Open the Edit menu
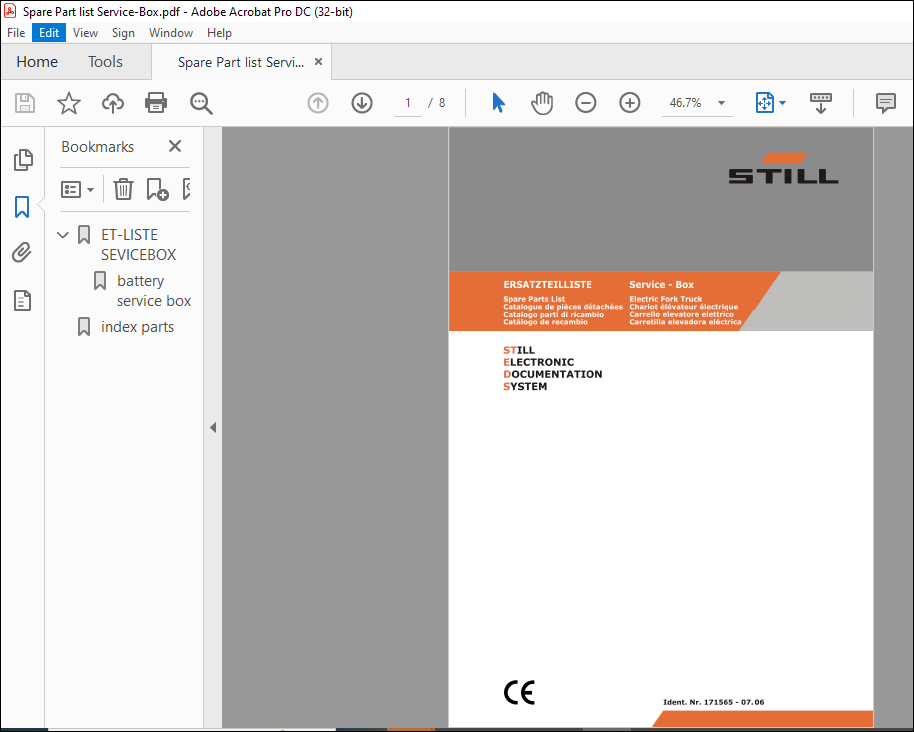Image resolution: width=914 pixels, height=732 pixels. 49,33
